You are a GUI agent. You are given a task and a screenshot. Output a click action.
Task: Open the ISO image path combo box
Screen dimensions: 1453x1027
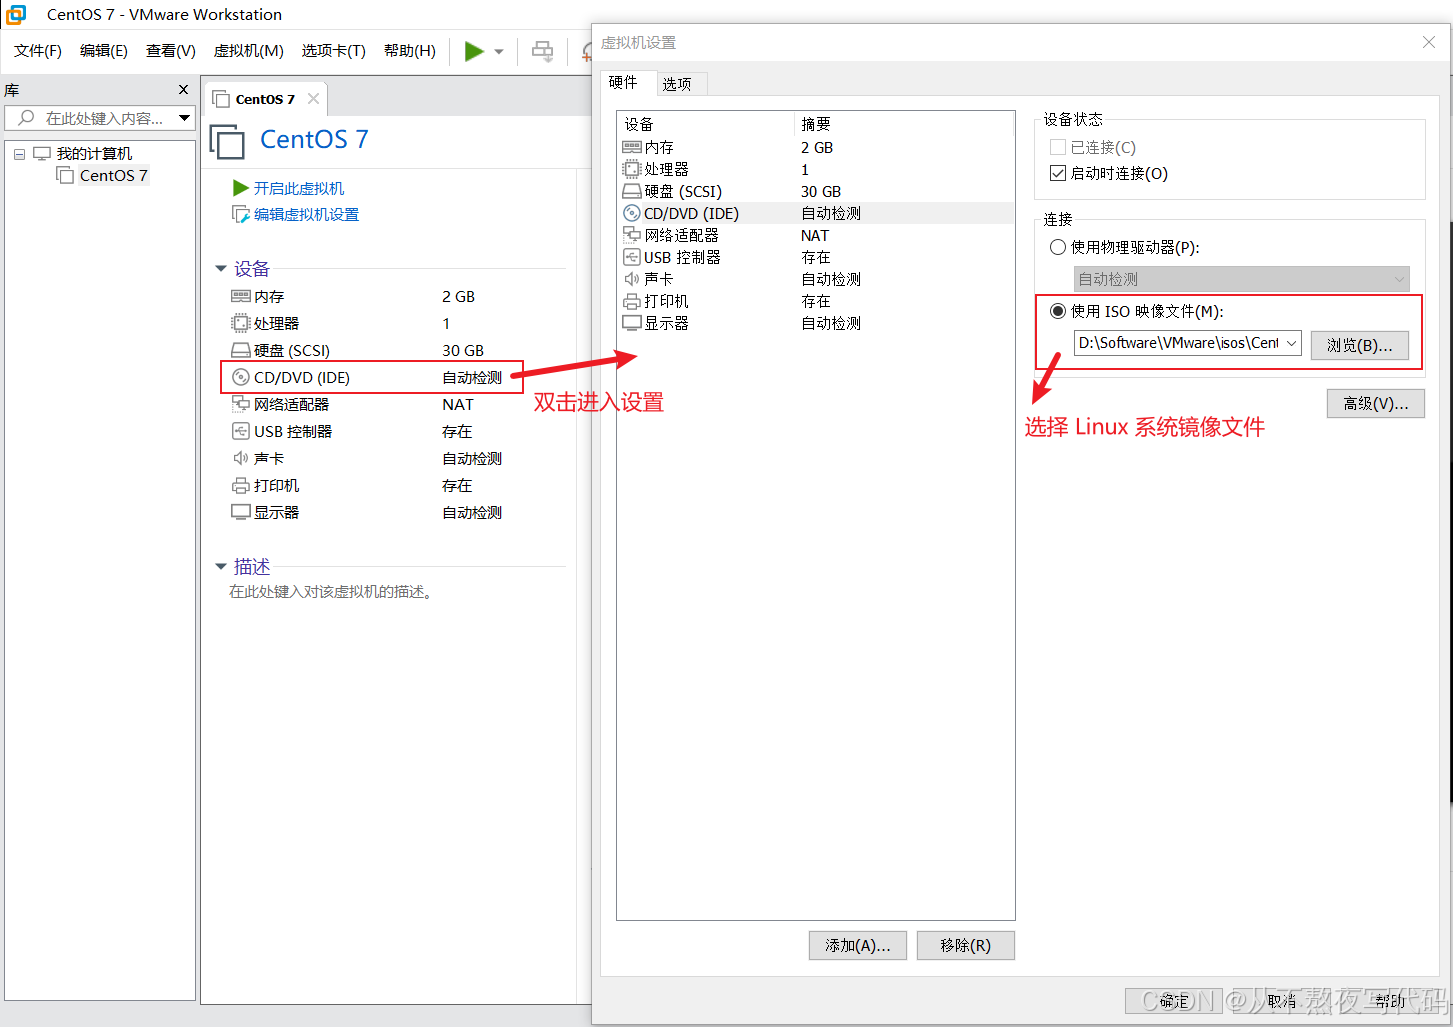tap(1188, 343)
